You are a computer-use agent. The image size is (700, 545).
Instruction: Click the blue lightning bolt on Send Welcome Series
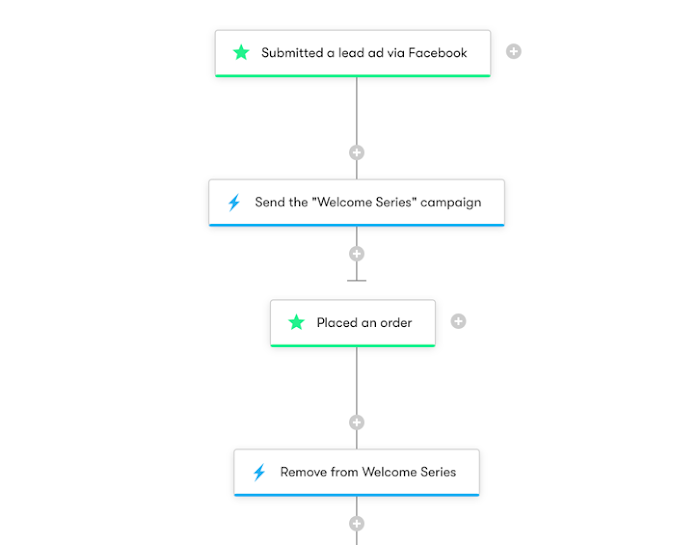pyautogui.click(x=234, y=202)
